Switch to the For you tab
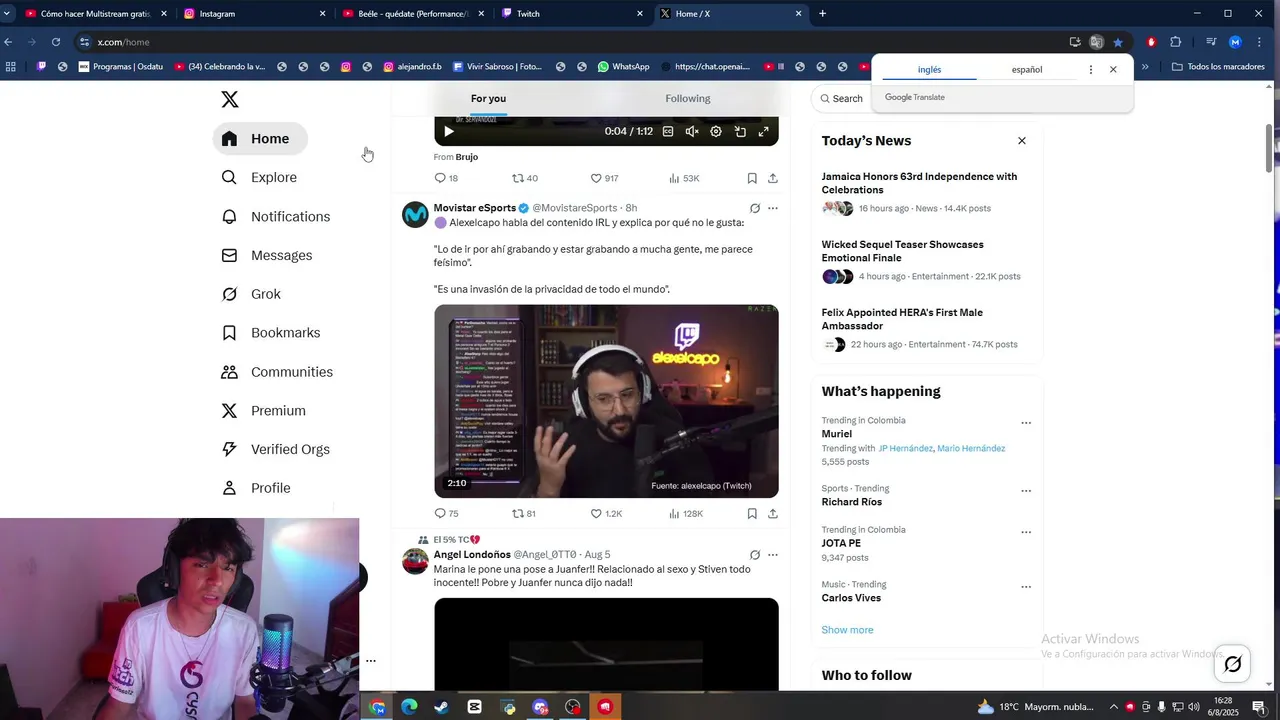This screenshot has height=720, width=1280. click(488, 98)
